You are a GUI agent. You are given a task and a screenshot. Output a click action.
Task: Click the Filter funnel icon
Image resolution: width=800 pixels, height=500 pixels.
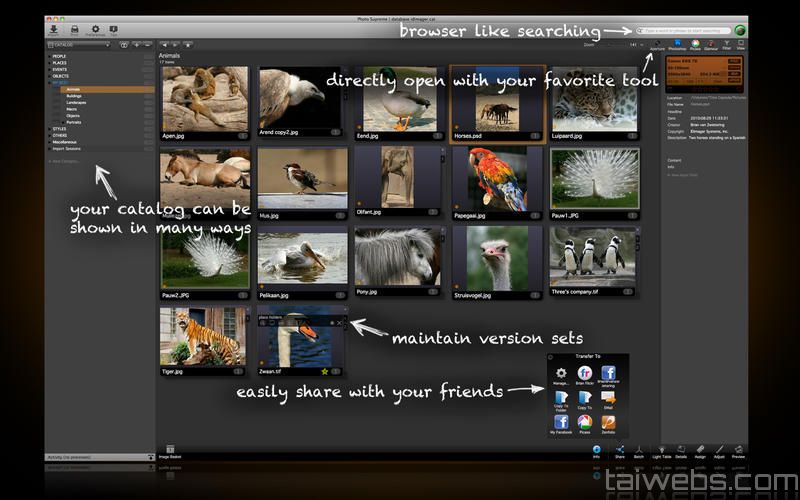726,43
